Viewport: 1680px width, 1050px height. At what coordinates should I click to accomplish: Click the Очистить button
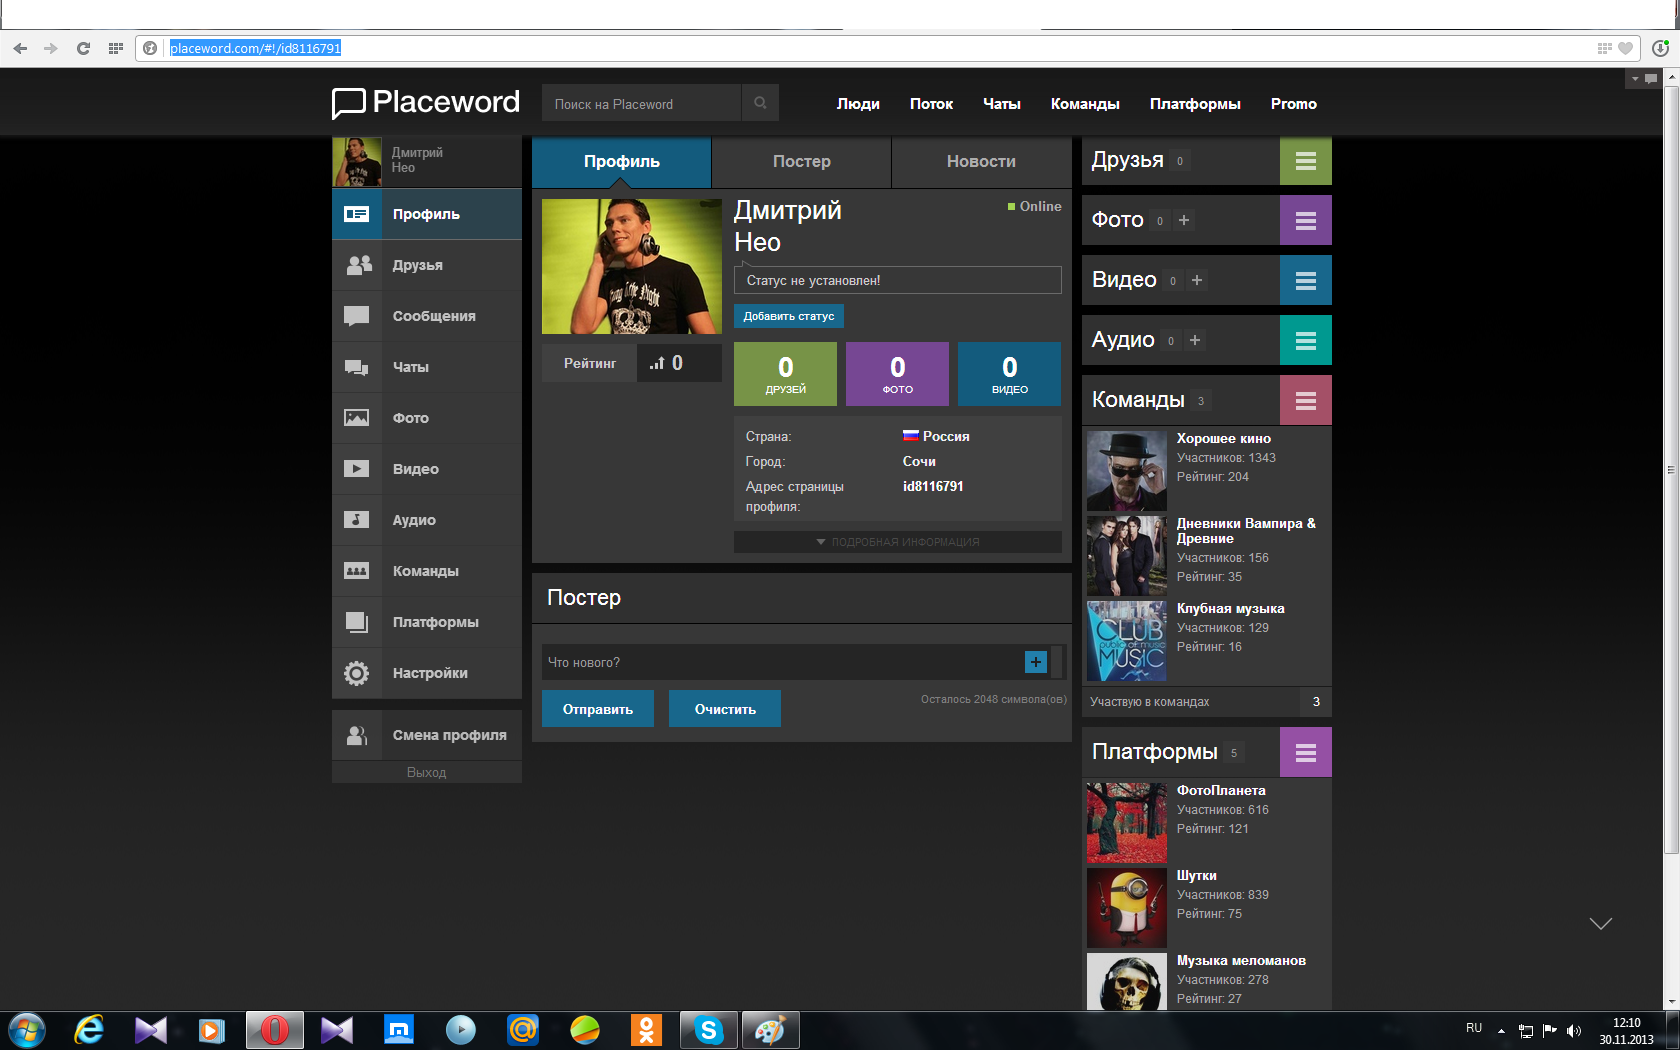pos(725,709)
